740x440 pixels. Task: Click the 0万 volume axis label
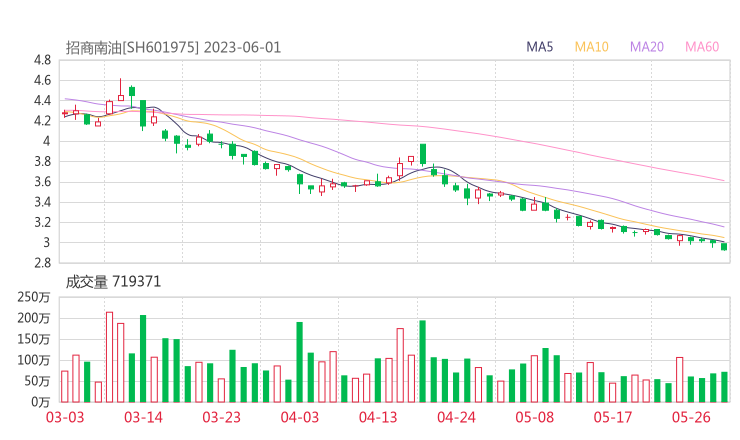click(41, 402)
